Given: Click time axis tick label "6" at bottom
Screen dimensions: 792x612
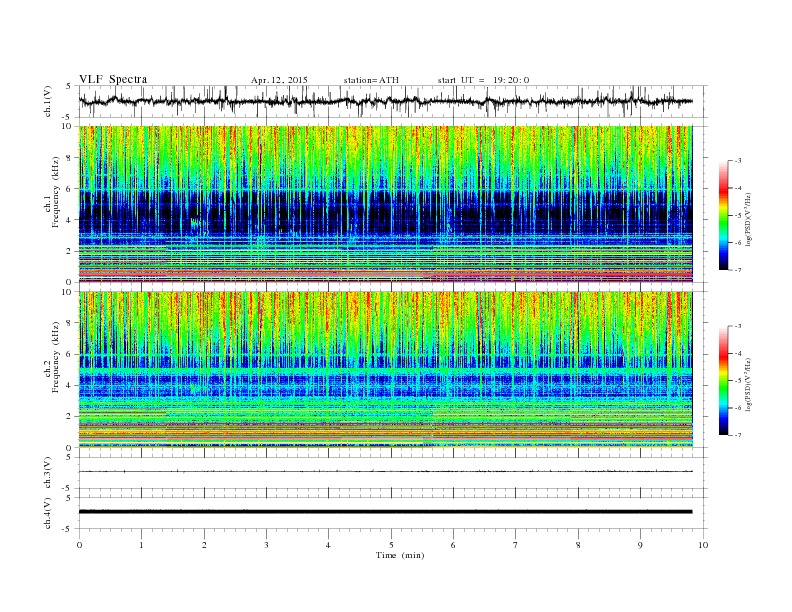Looking at the screenshot, I should pyautogui.click(x=454, y=545).
